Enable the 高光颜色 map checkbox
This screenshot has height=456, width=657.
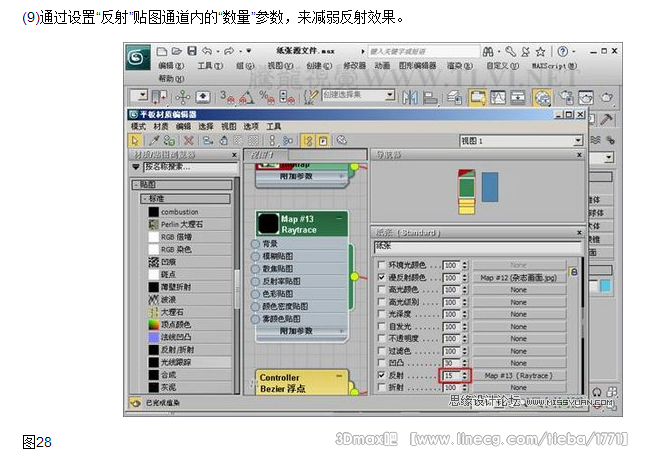pyautogui.click(x=381, y=289)
